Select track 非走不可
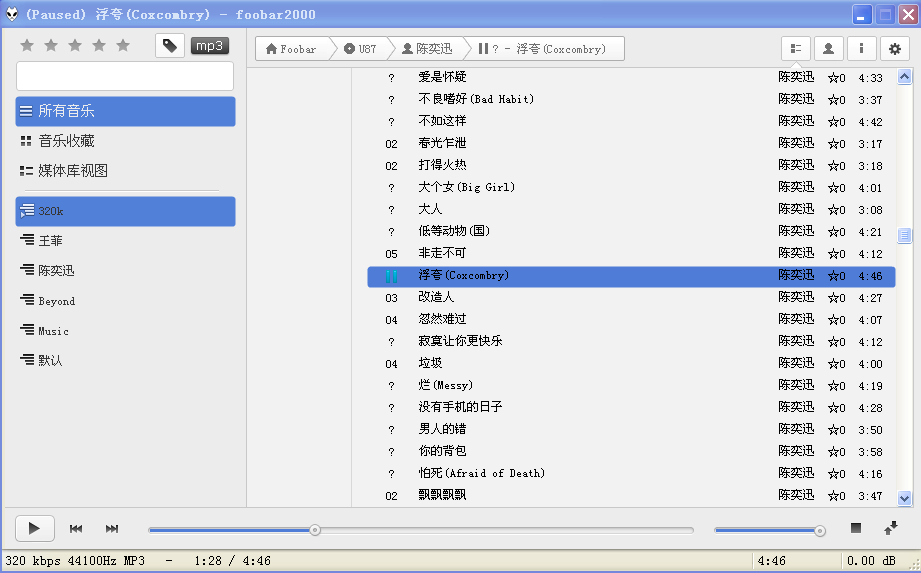This screenshot has height=573, width=921. point(631,254)
